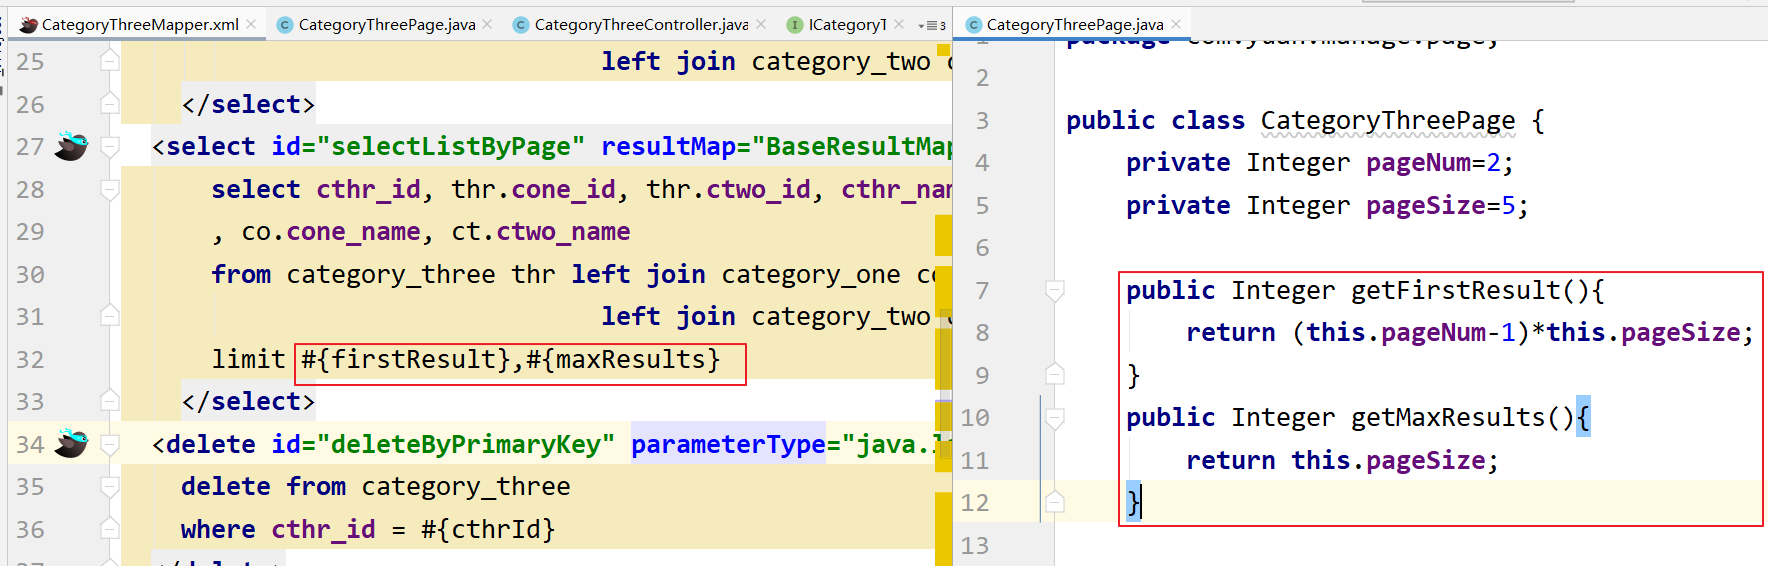Toggle the fold marker at XML line 35

tap(110, 486)
